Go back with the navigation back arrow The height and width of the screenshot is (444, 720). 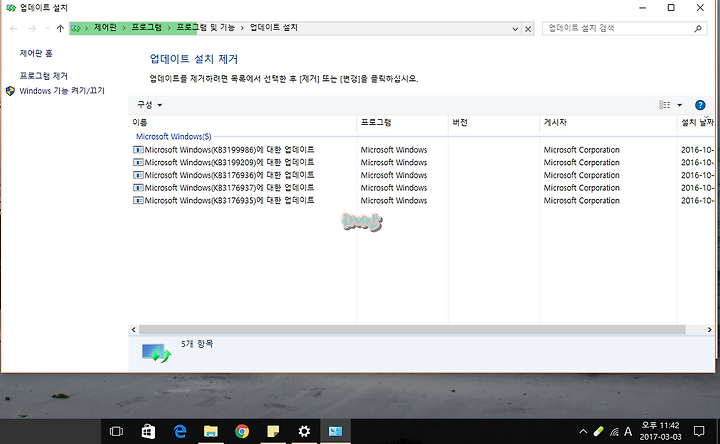(x=14, y=28)
